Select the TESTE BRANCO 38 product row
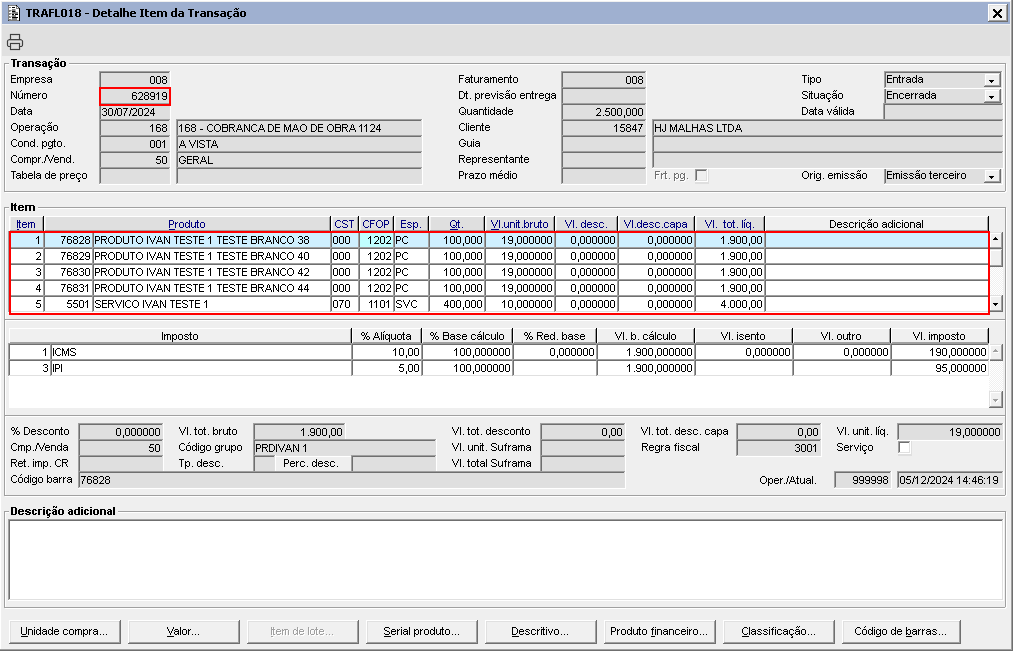 coord(499,240)
